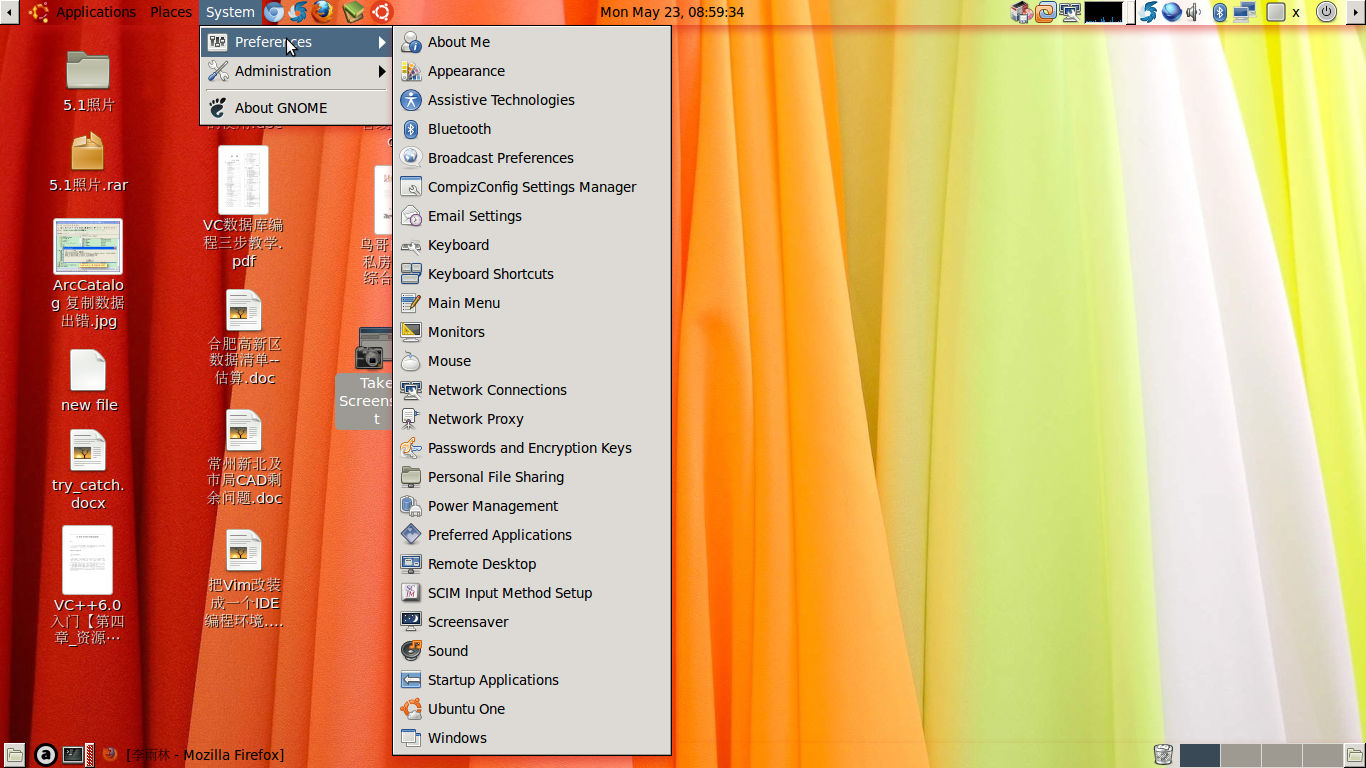
Task: Open Preferred Applications
Action: click(531, 535)
